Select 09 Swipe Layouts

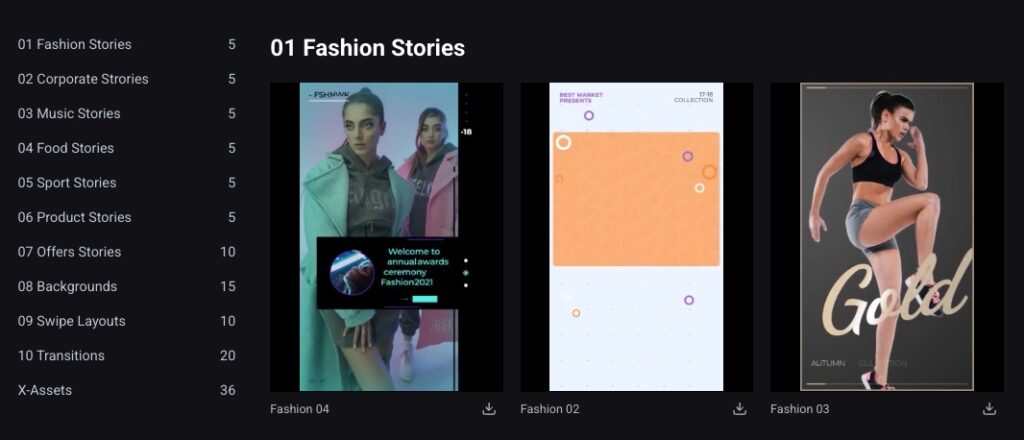[72, 321]
